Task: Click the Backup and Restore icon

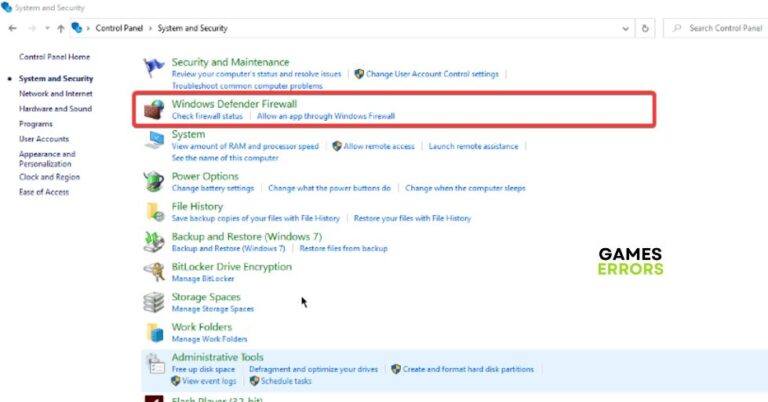Action: (x=154, y=242)
